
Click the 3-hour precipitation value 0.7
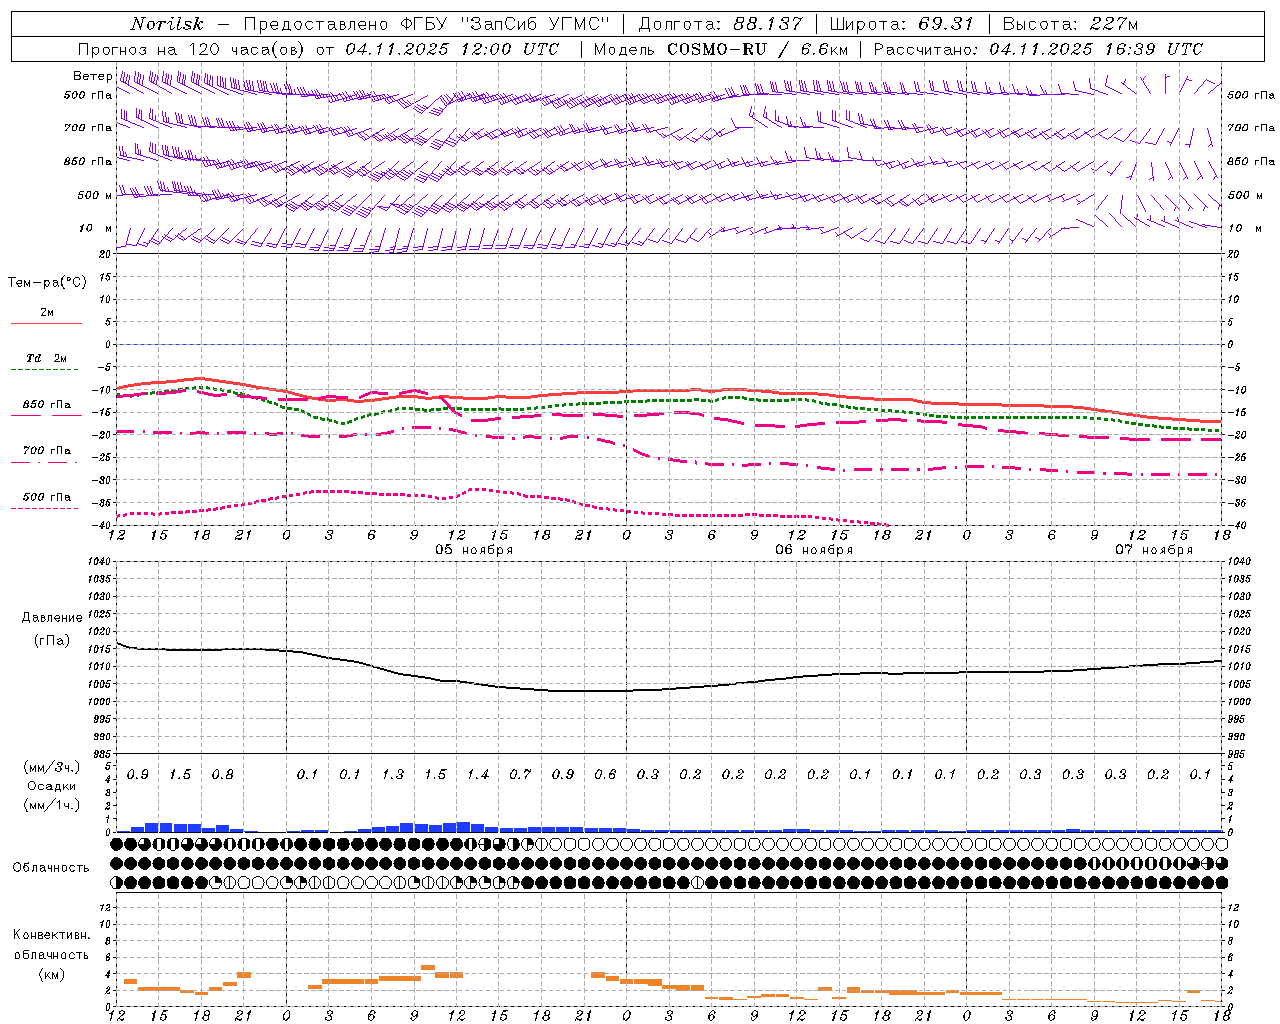520,774
